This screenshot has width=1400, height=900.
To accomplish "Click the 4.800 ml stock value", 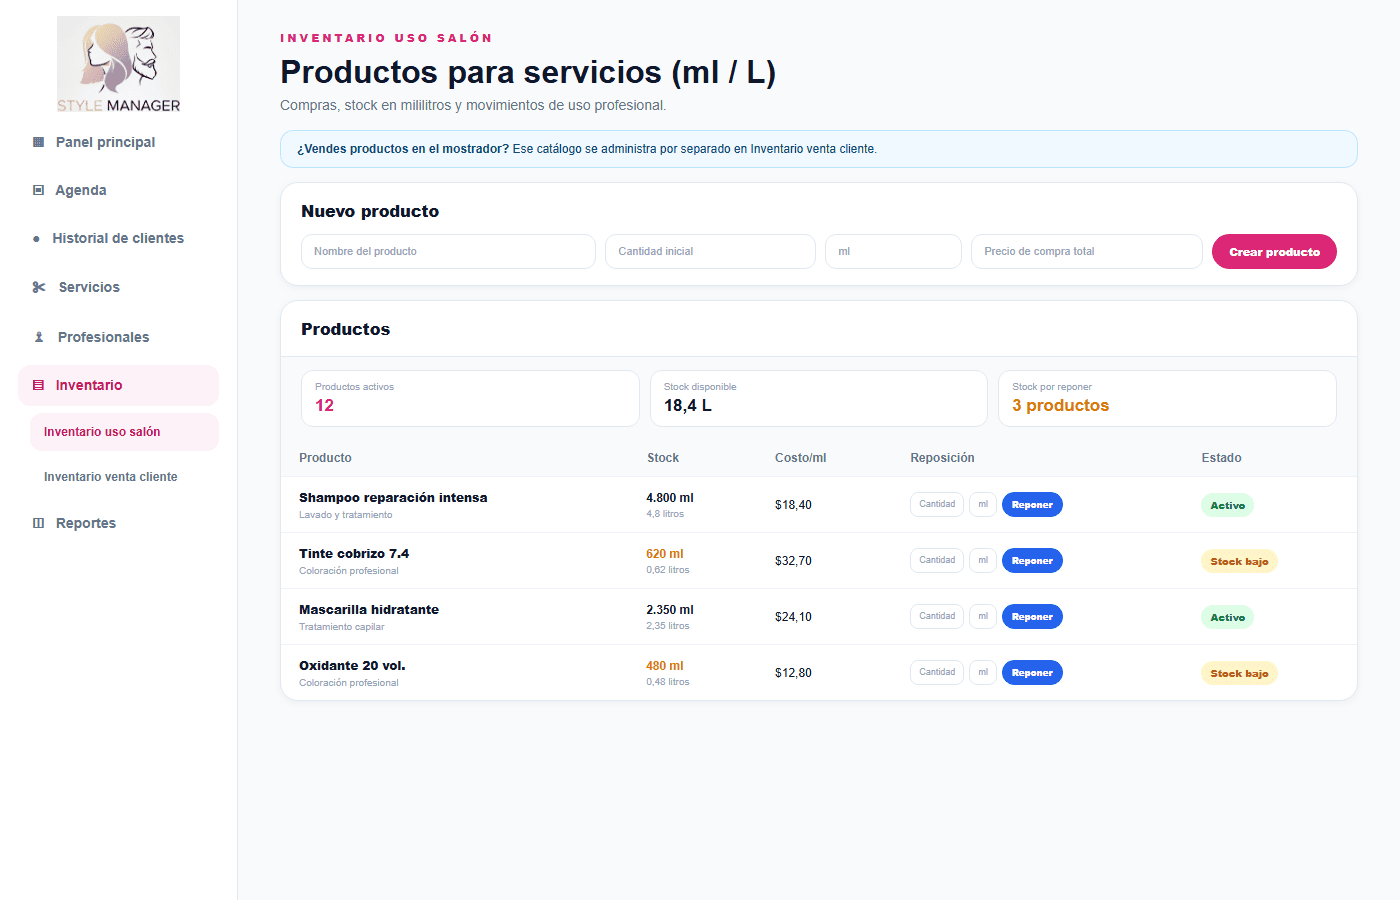I will 670,497.
